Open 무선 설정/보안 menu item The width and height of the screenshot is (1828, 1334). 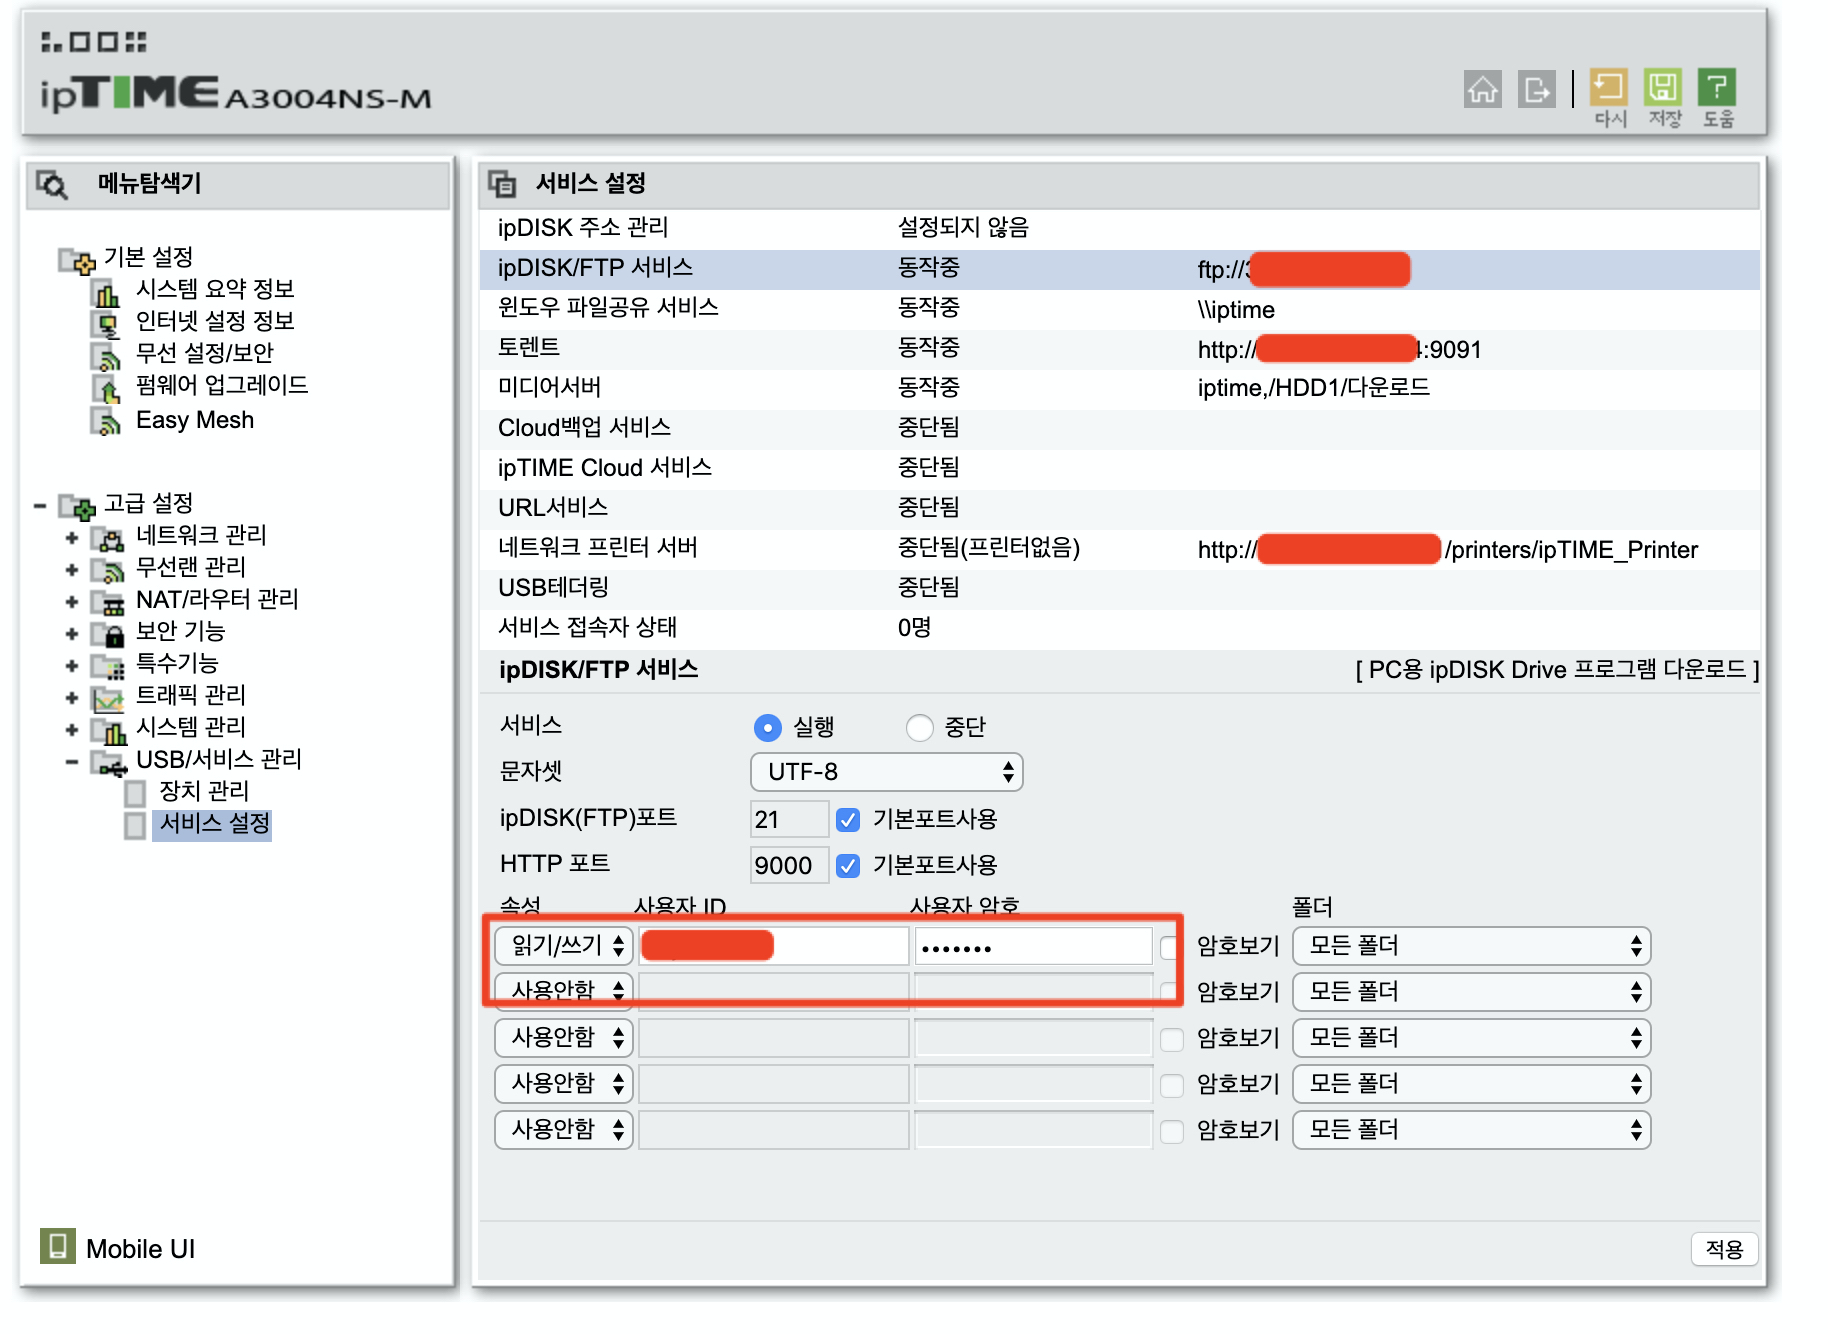click(205, 354)
